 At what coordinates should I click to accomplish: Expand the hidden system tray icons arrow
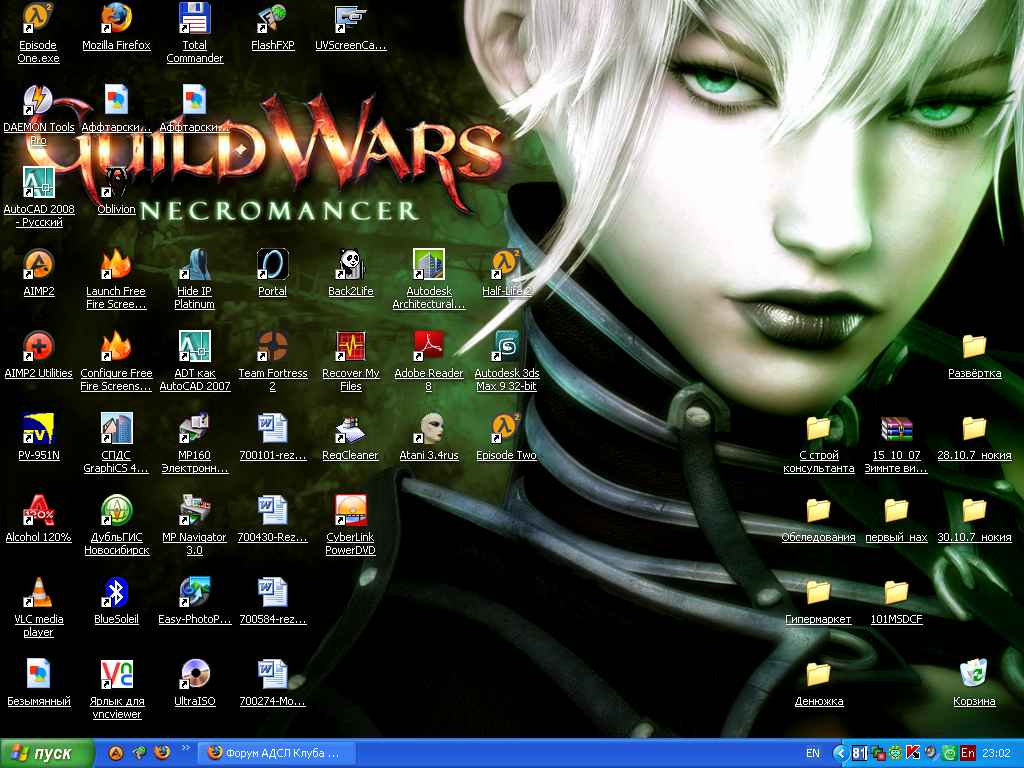pyautogui.click(x=839, y=753)
